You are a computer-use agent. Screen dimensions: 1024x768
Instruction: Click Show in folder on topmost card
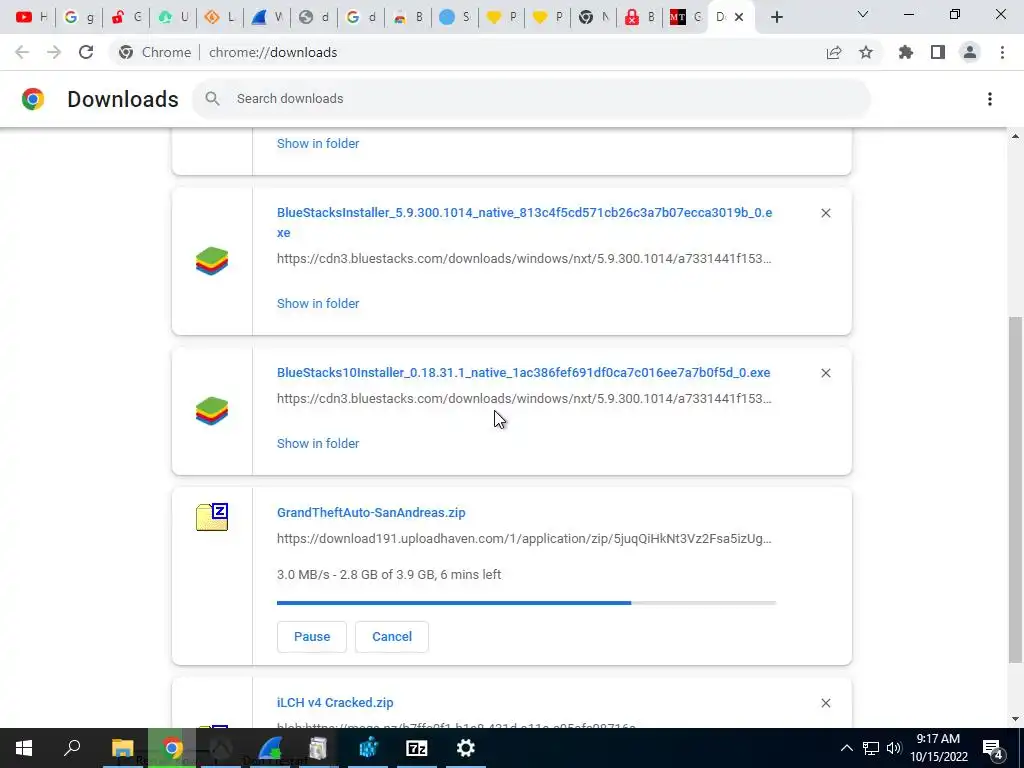(318, 144)
